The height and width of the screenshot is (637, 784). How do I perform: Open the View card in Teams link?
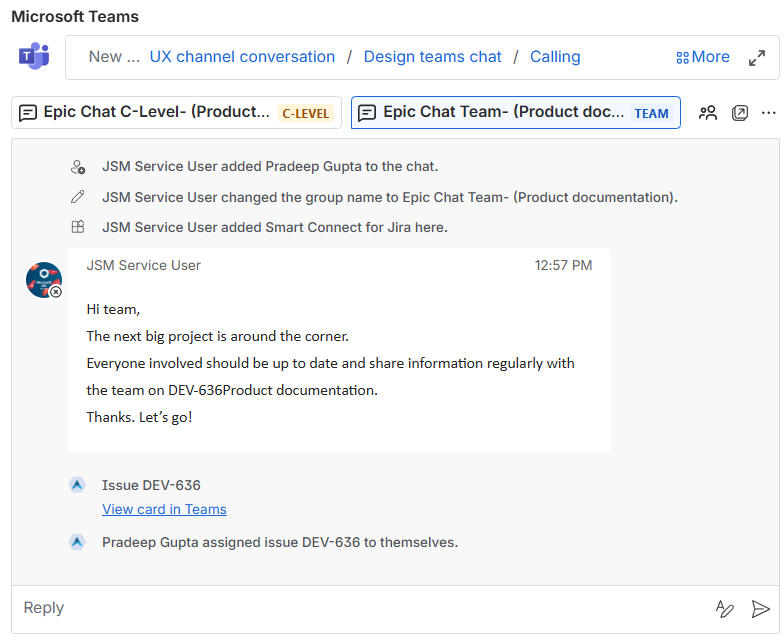pyautogui.click(x=164, y=509)
